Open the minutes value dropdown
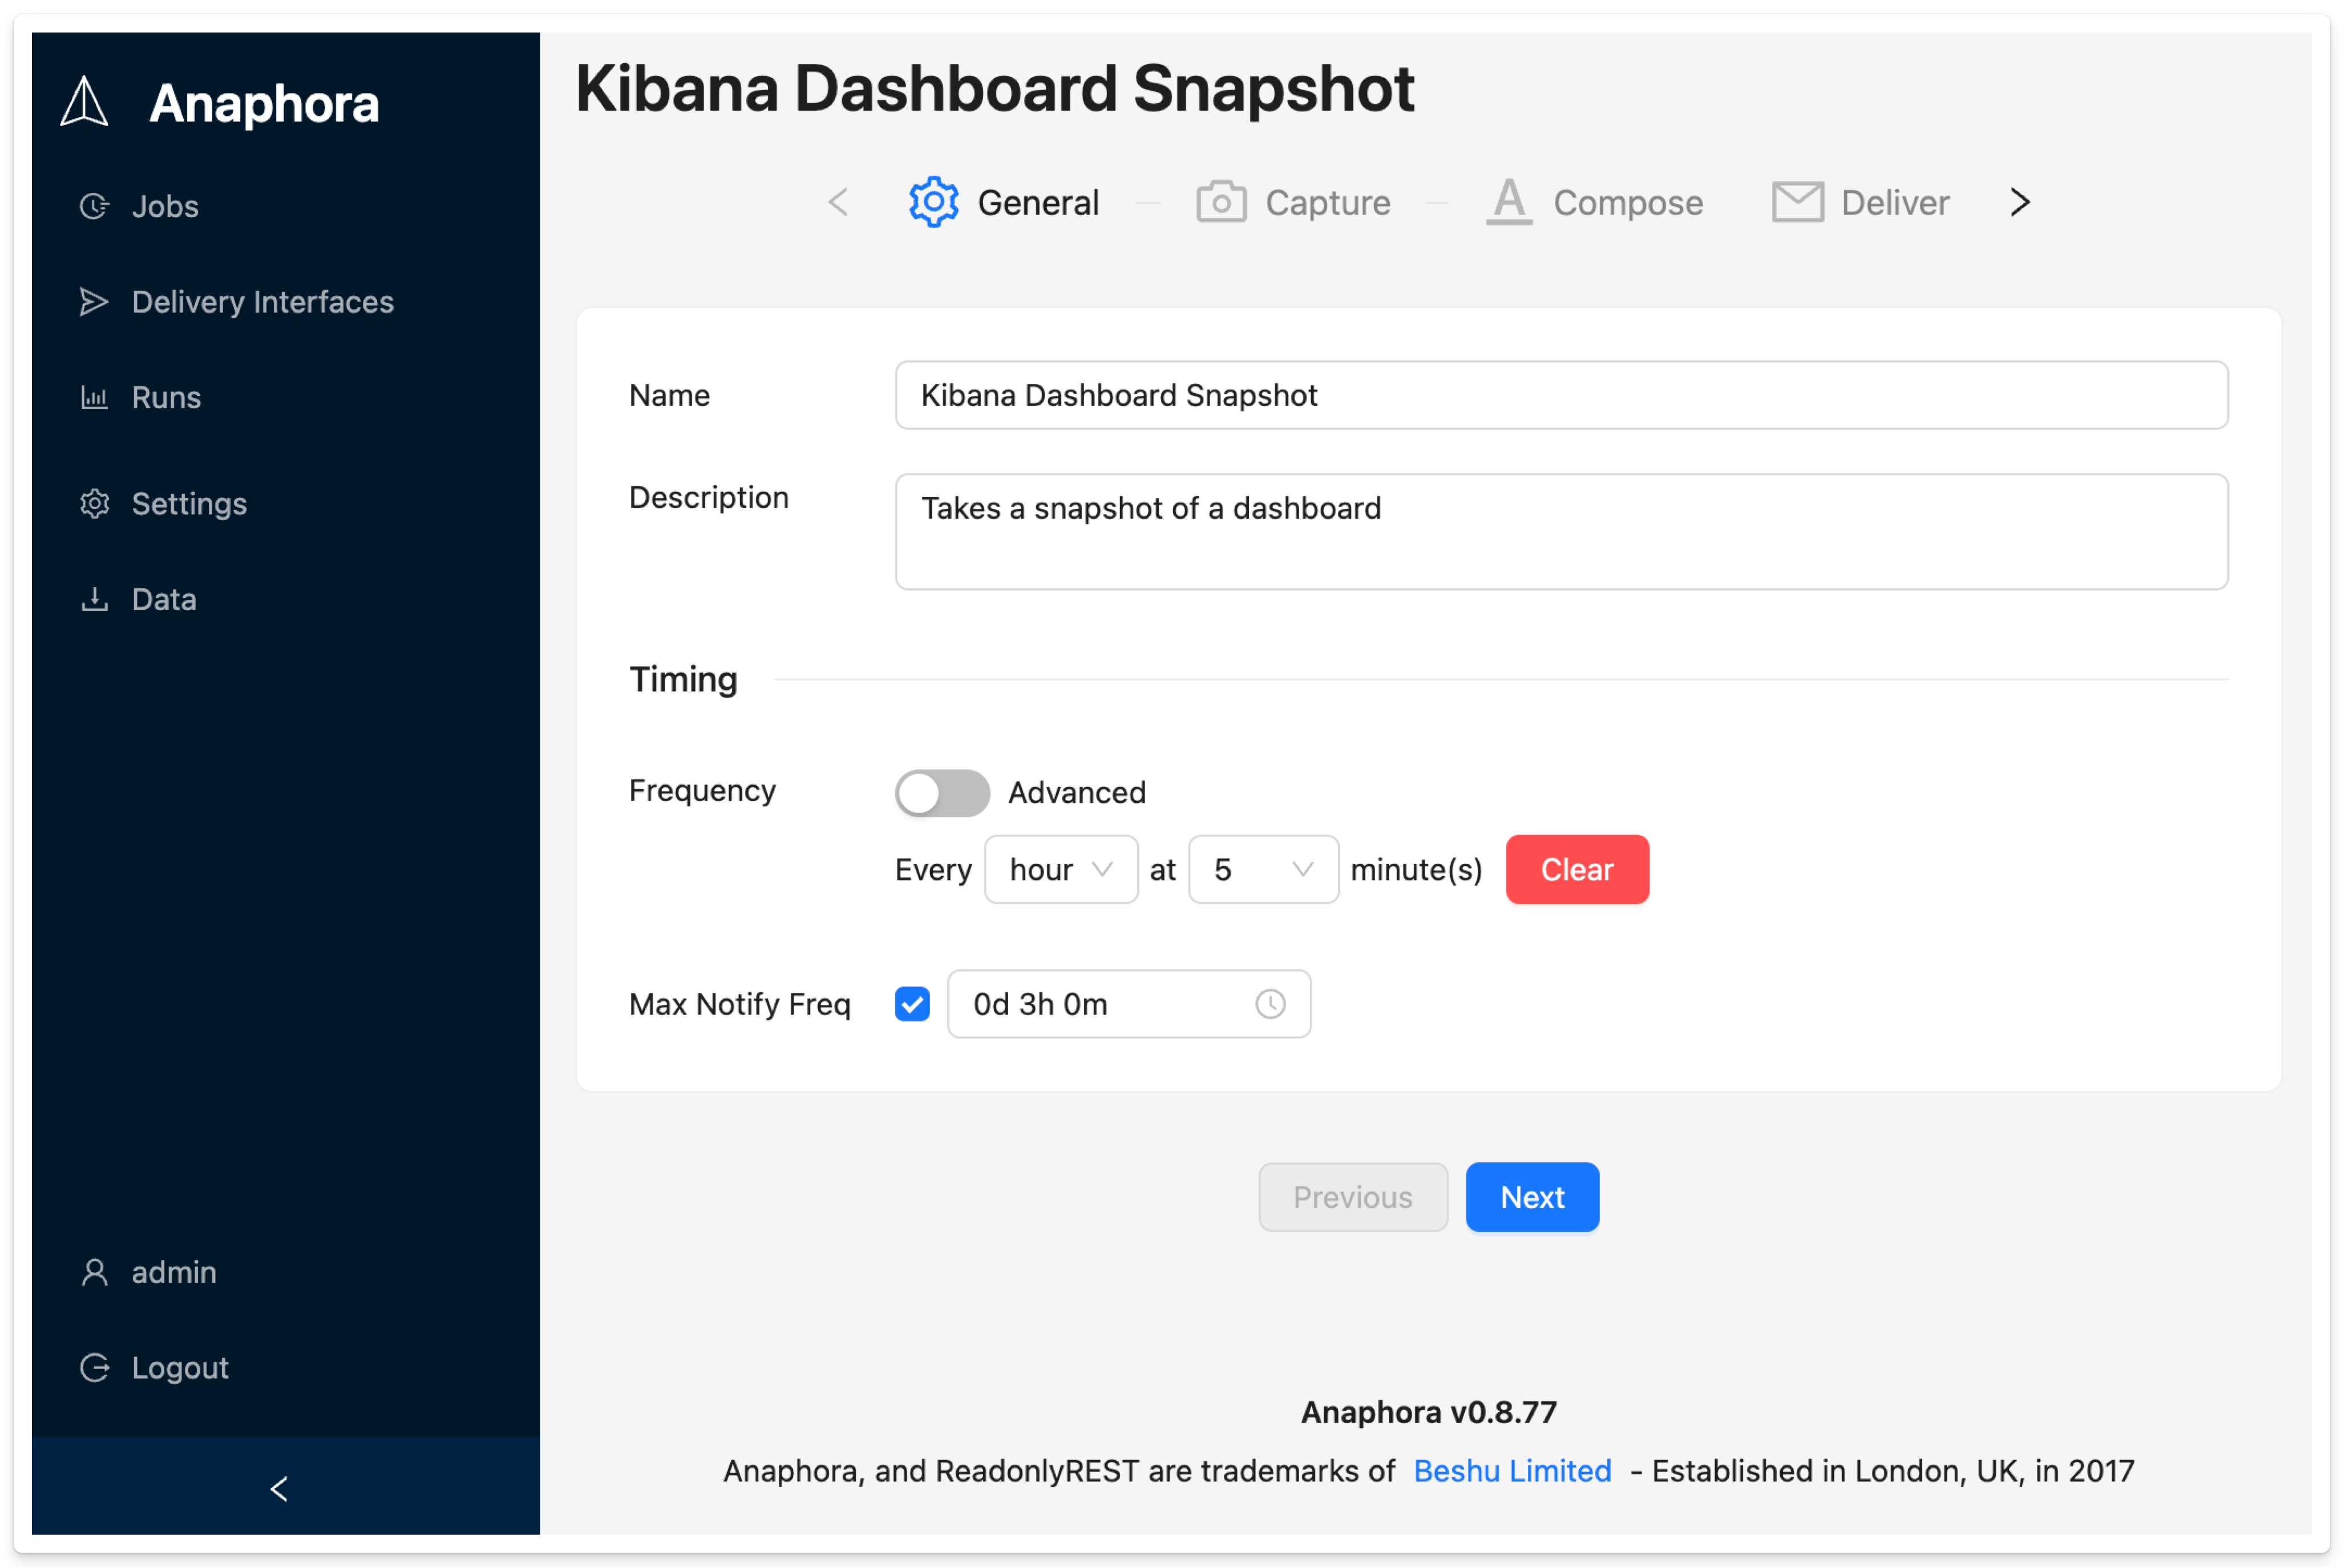Viewport: 2345px width, 1568px height. [x=1262, y=870]
